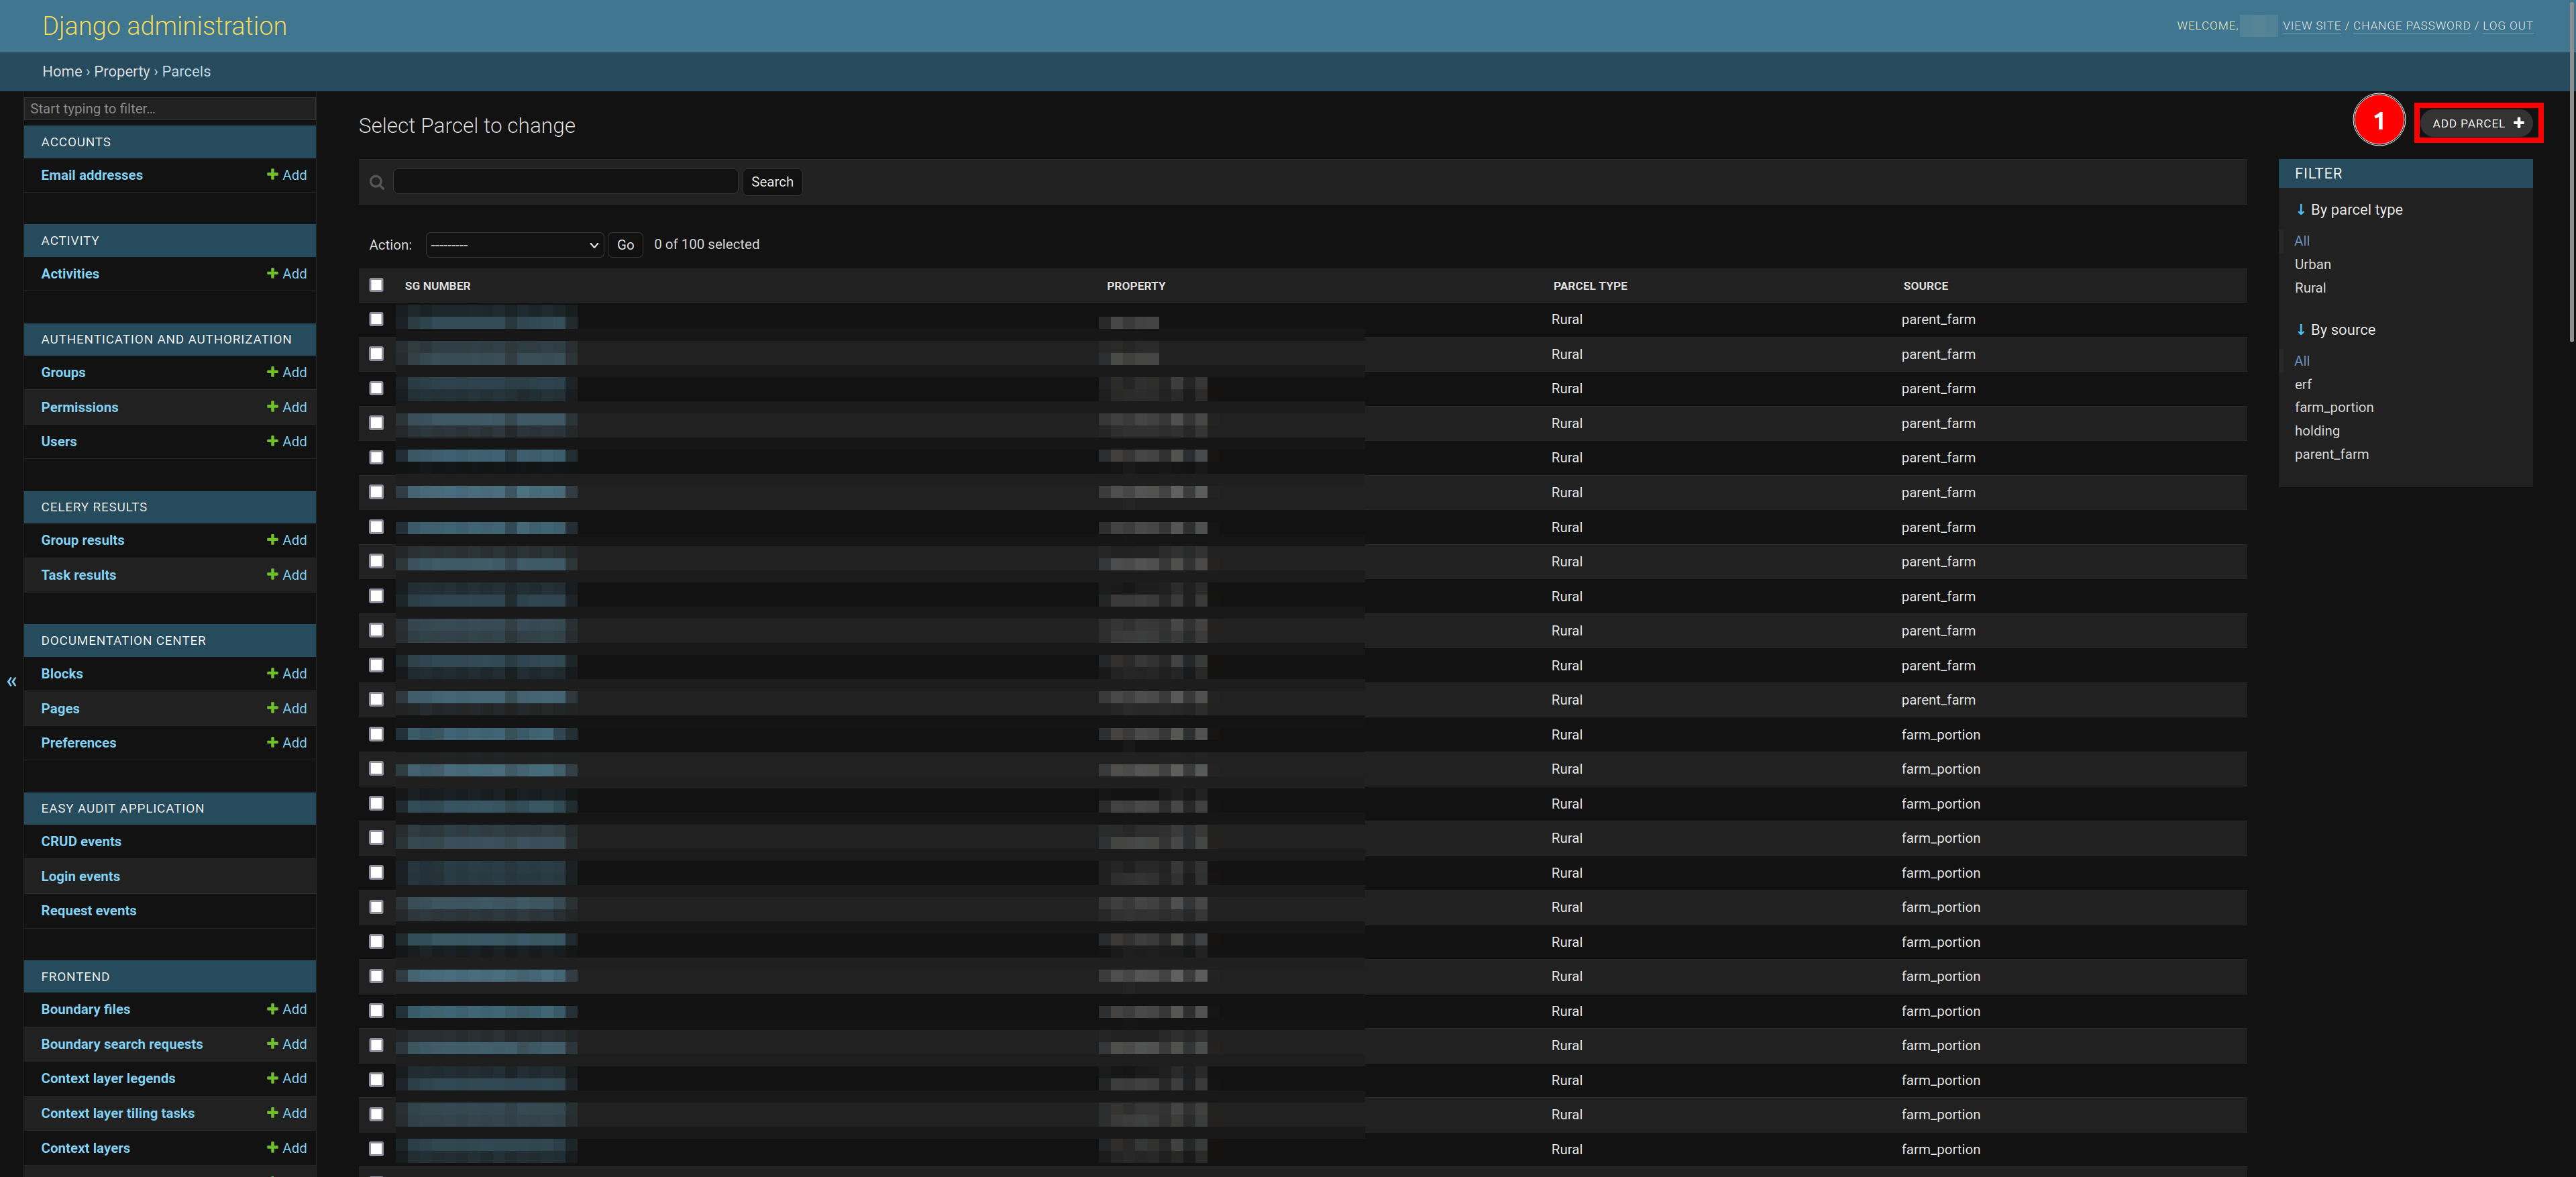Check the last parent_farm row checkbox
Screen dimensions: 2576x1177
[376, 700]
